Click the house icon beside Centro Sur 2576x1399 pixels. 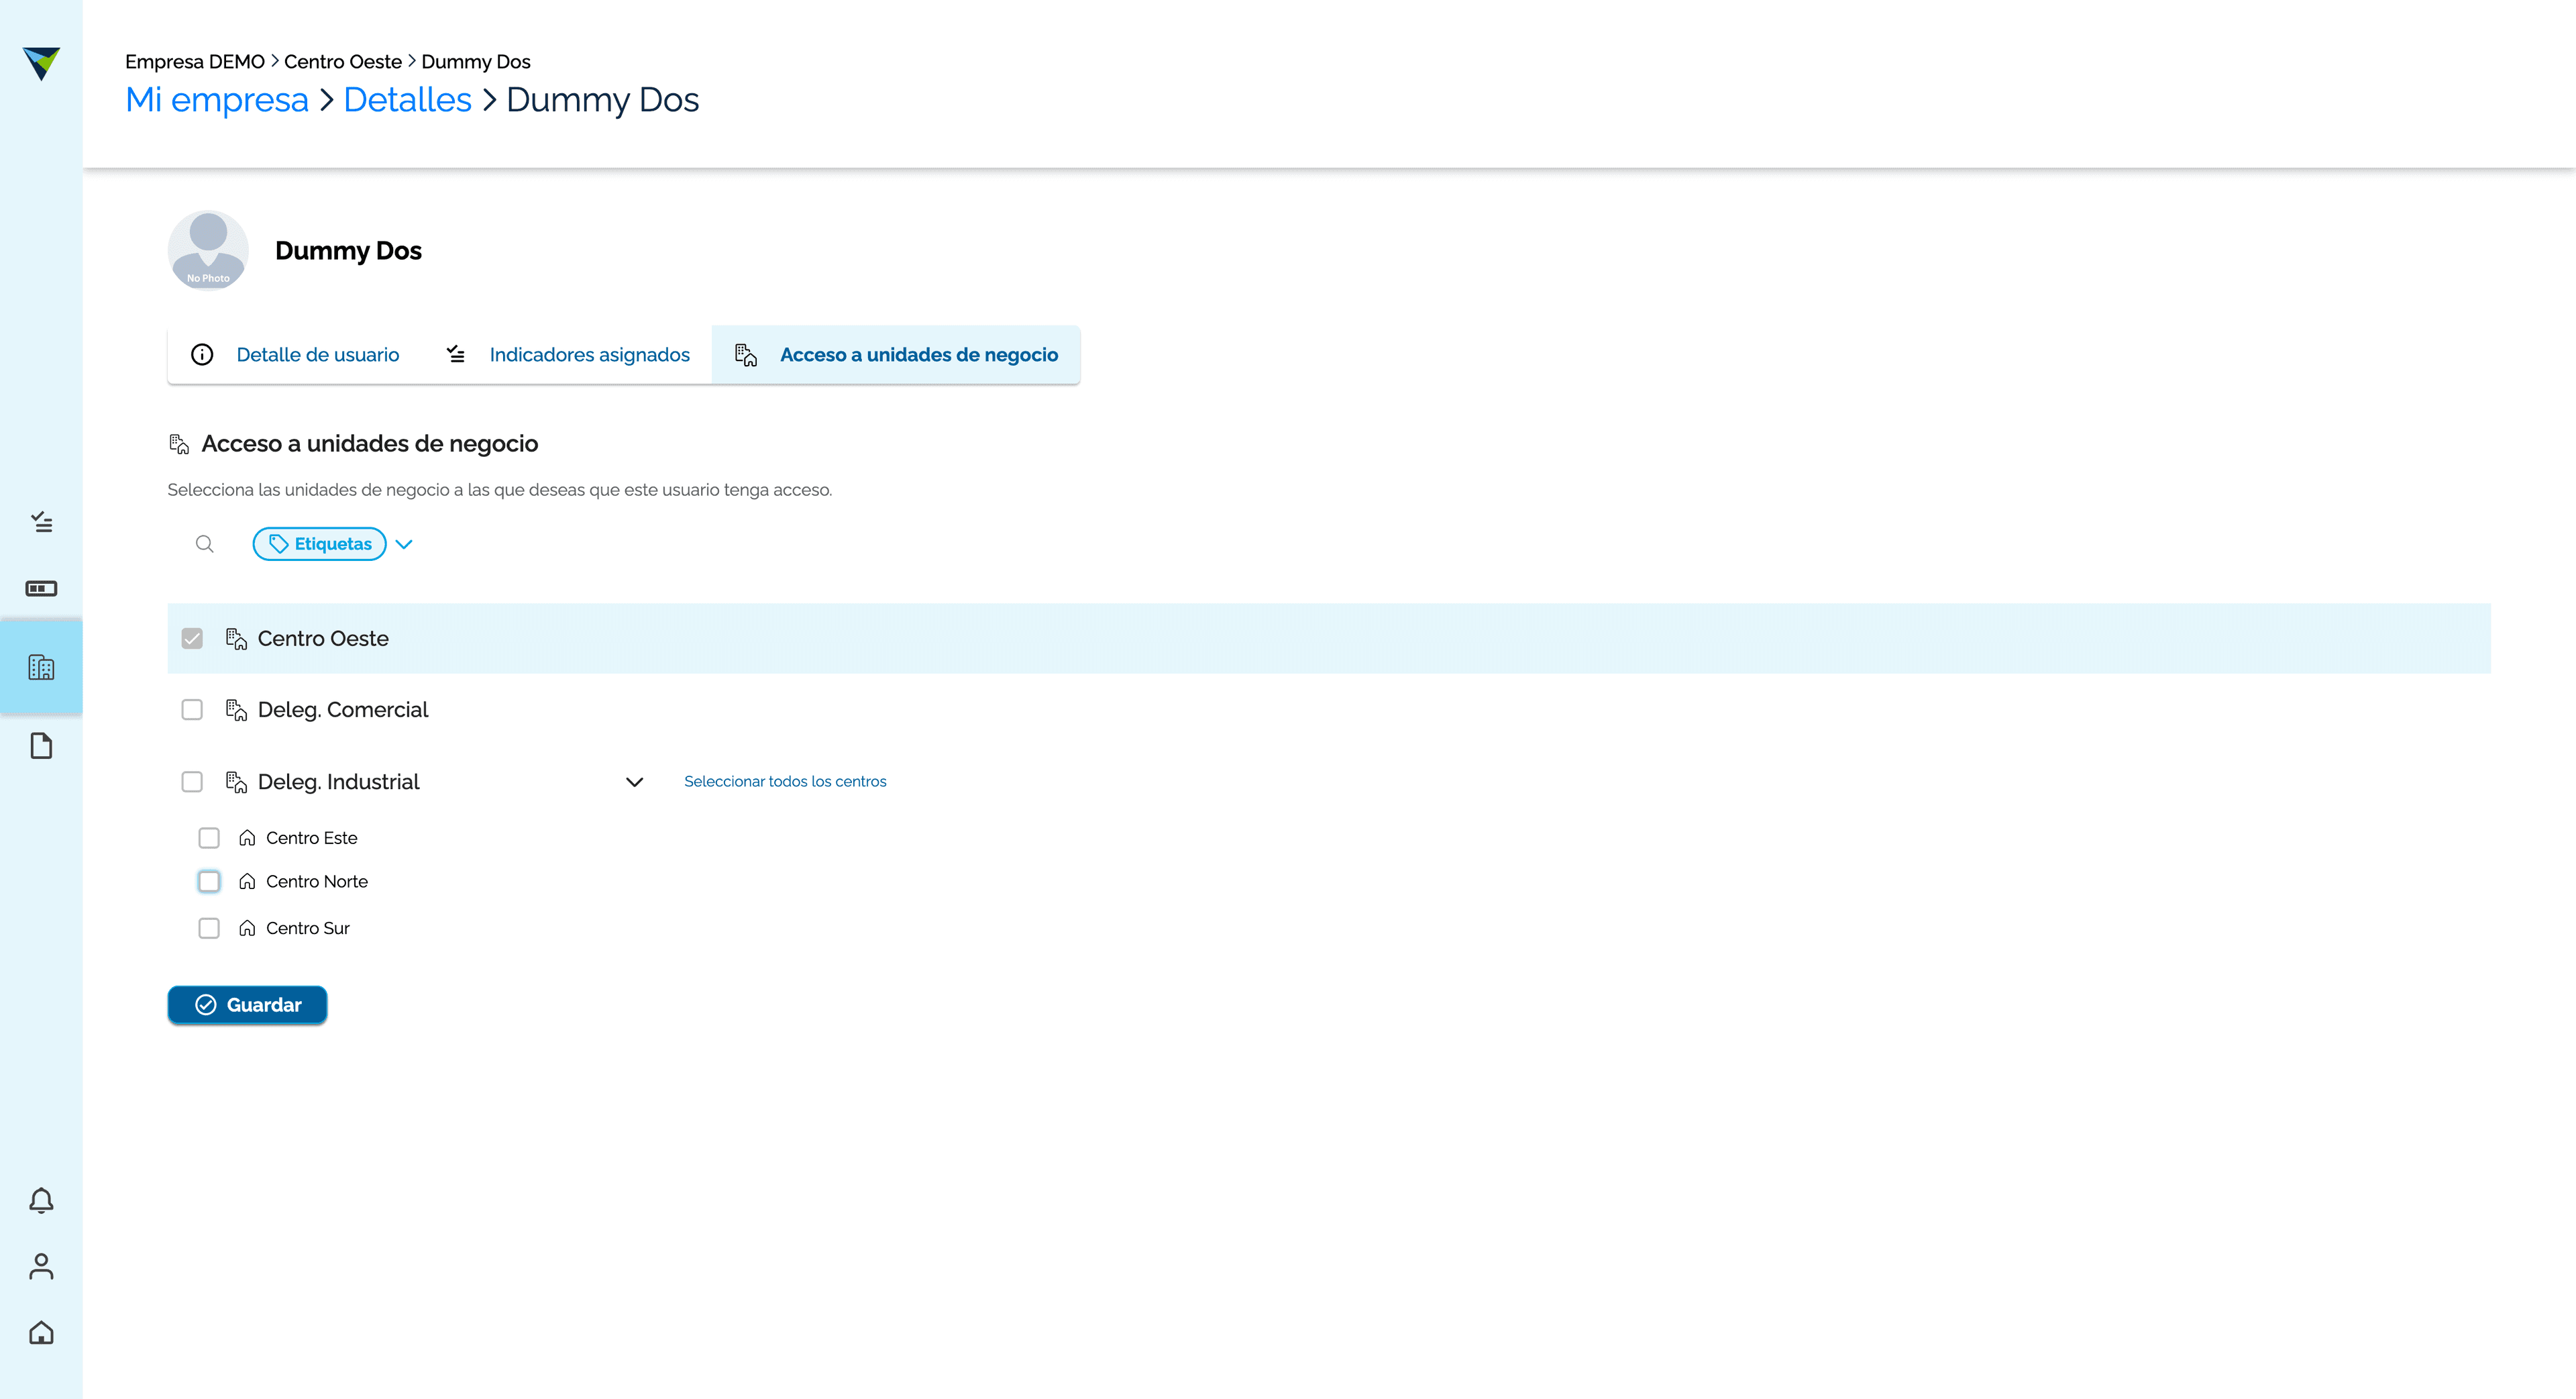pyautogui.click(x=247, y=928)
